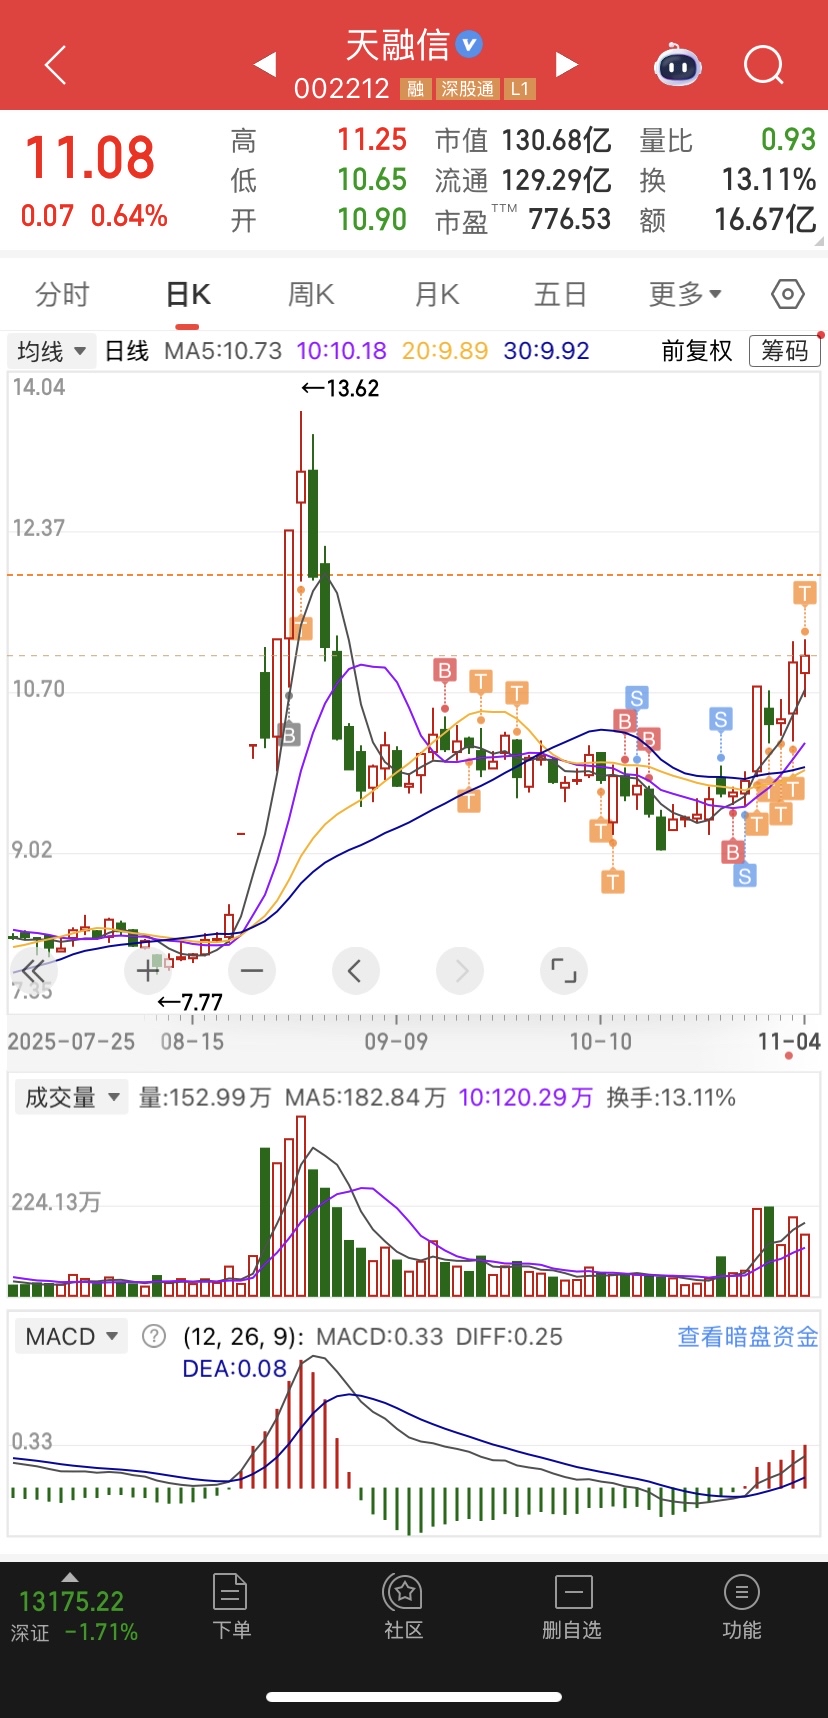Screen dimensions: 828x1718
Task: Open the 成交量 indicator dropdown
Action: 71,1097
